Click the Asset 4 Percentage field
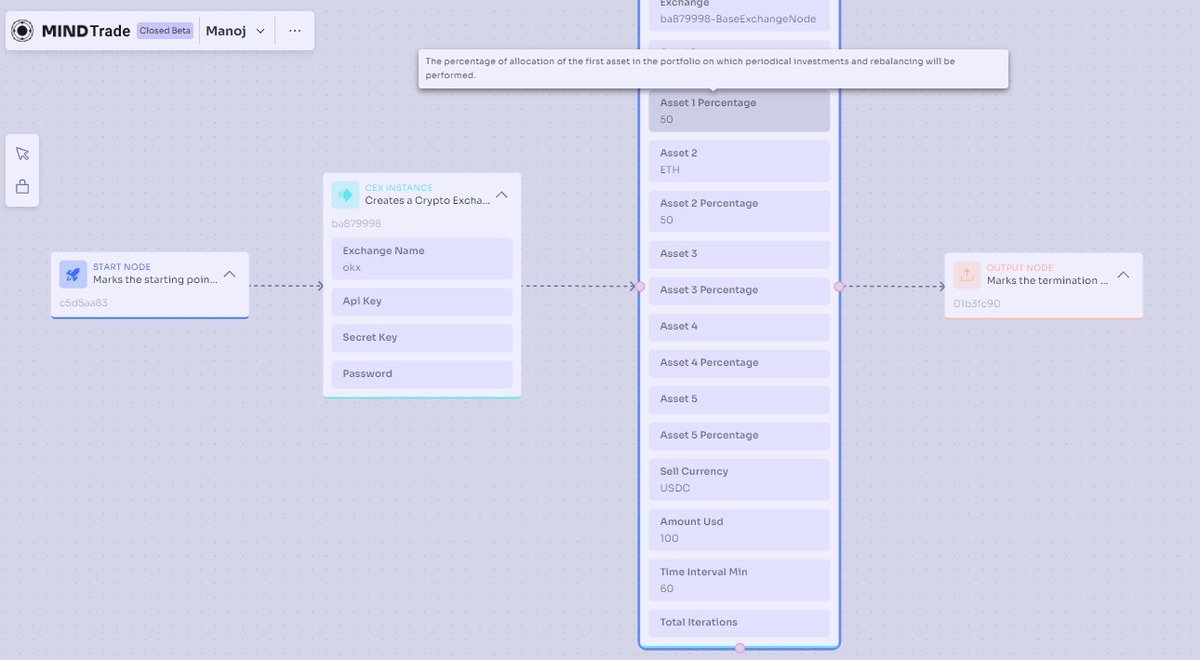1200x660 pixels. pyautogui.click(x=739, y=363)
